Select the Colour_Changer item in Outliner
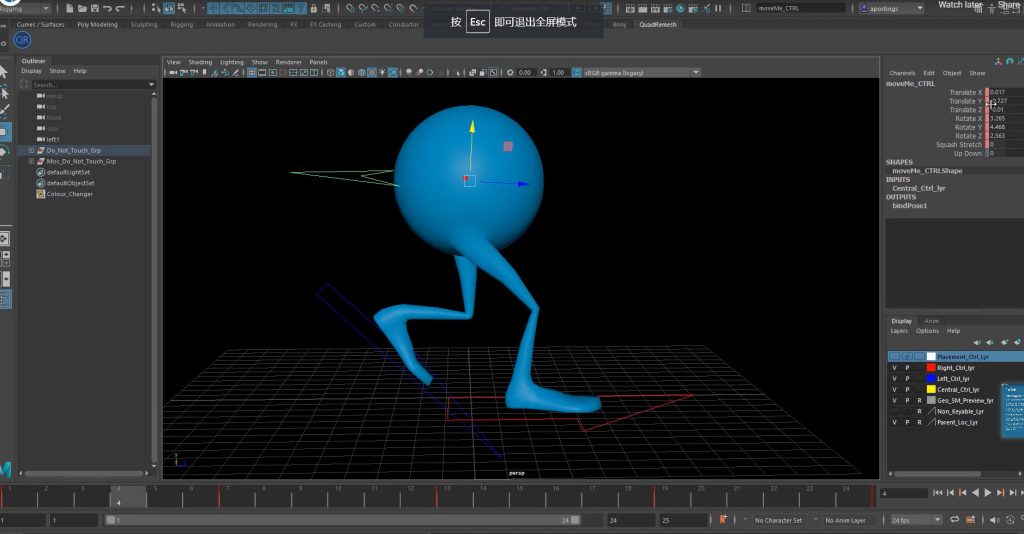Image resolution: width=1024 pixels, height=534 pixels. pyautogui.click(x=69, y=194)
